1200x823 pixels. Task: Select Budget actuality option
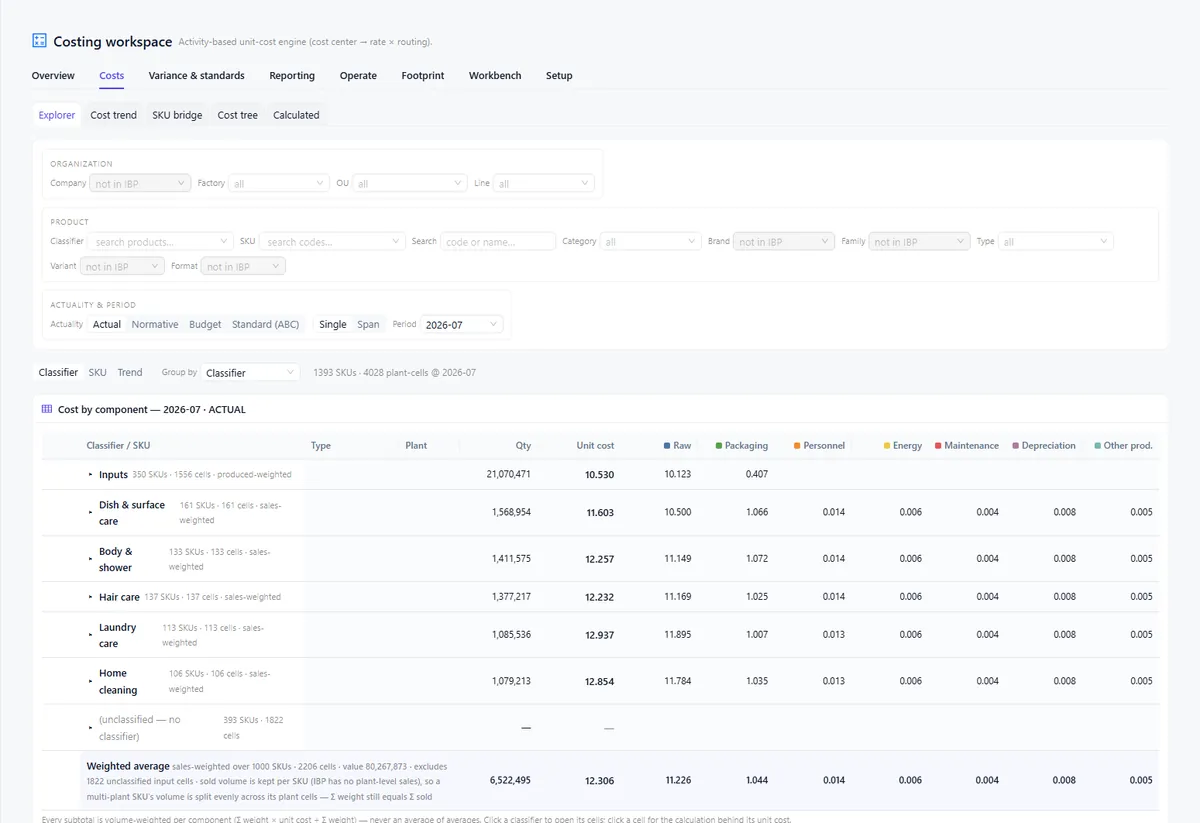pyautogui.click(x=205, y=325)
